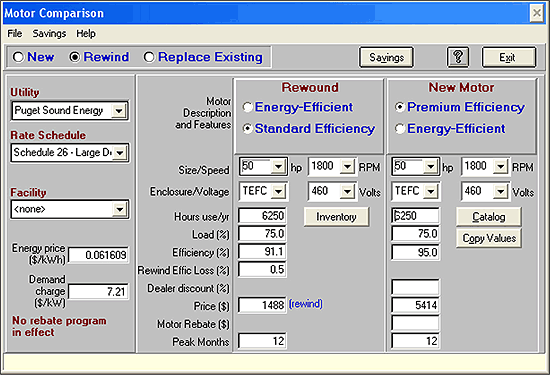Click the Demand charge input field
Screen dimensions: 550x375
(99, 292)
